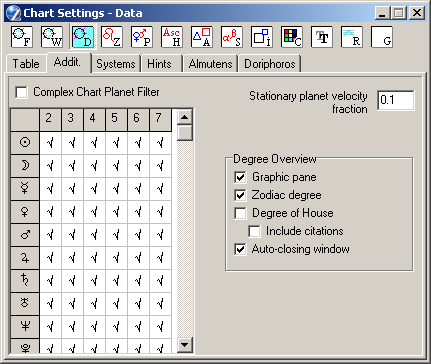Open the G settings icon

(382, 37)
